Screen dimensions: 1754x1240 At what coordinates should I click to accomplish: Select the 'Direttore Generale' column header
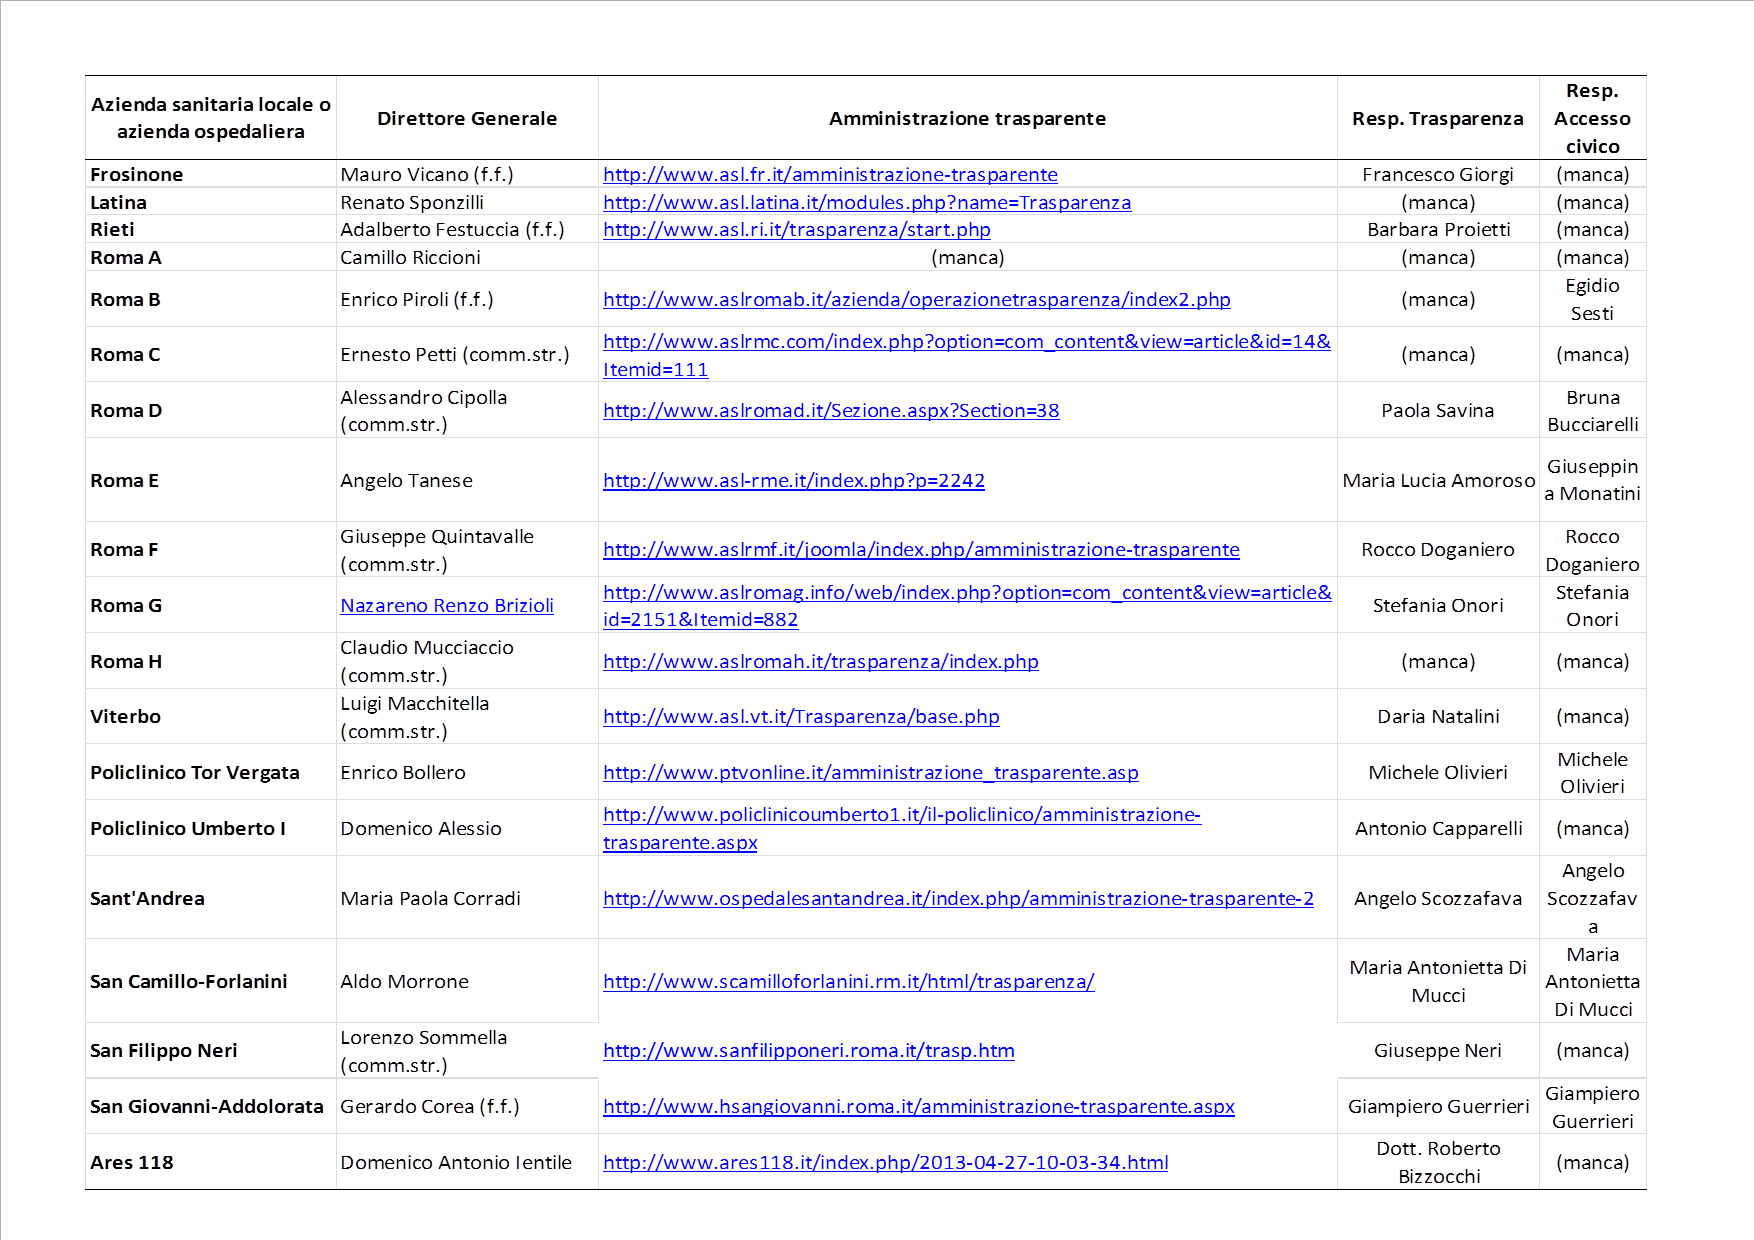click(467, 118)
